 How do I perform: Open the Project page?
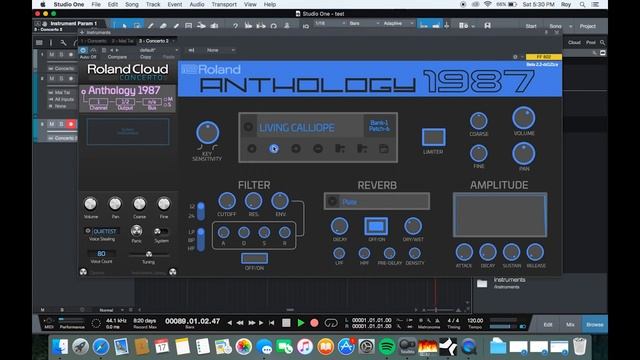click(x=587, y=26)
